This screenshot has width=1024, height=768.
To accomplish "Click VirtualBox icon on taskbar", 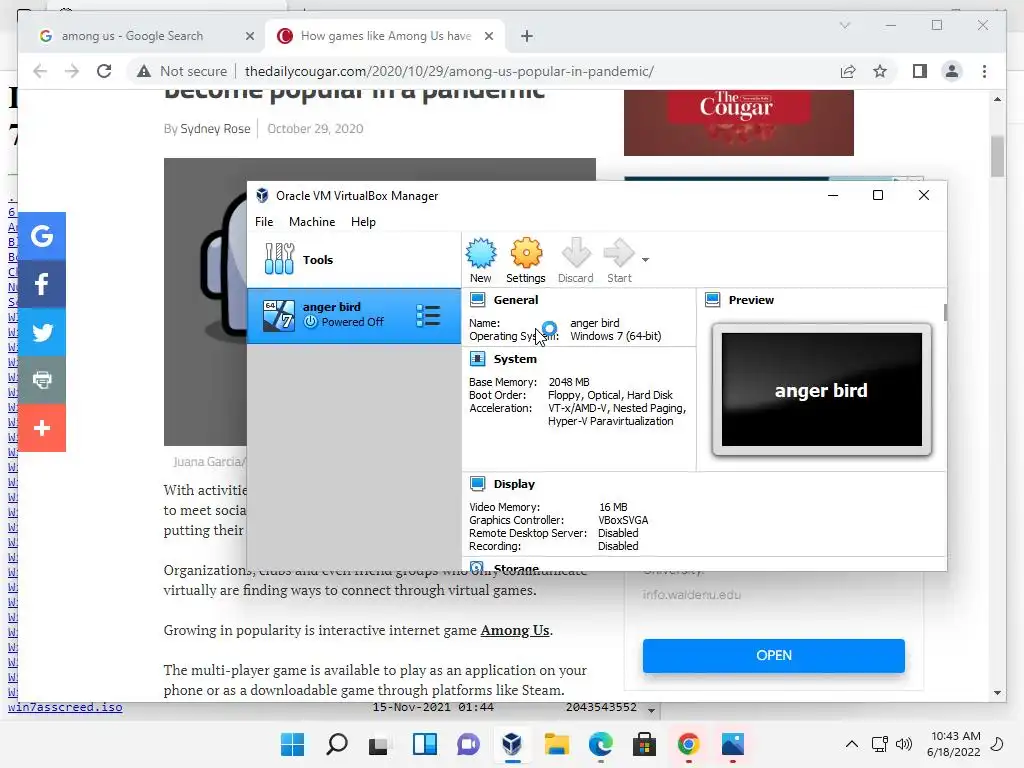I will (x=512, y=744).
